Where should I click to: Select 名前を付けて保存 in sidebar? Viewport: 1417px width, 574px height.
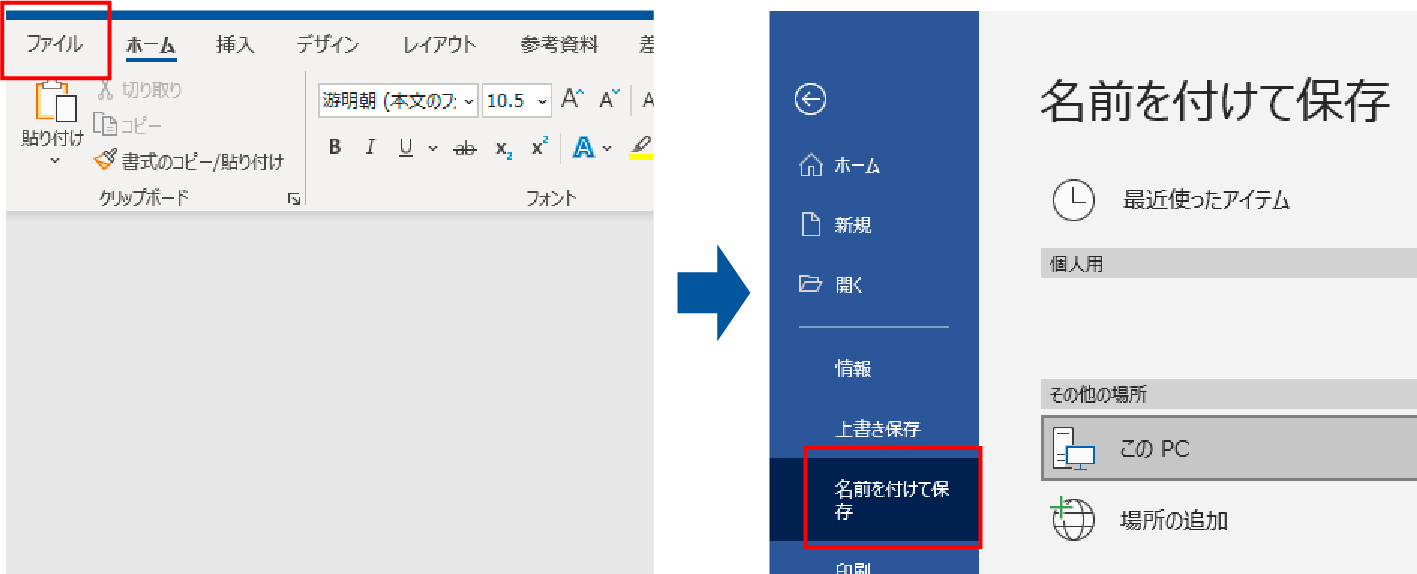click(874, 500)
